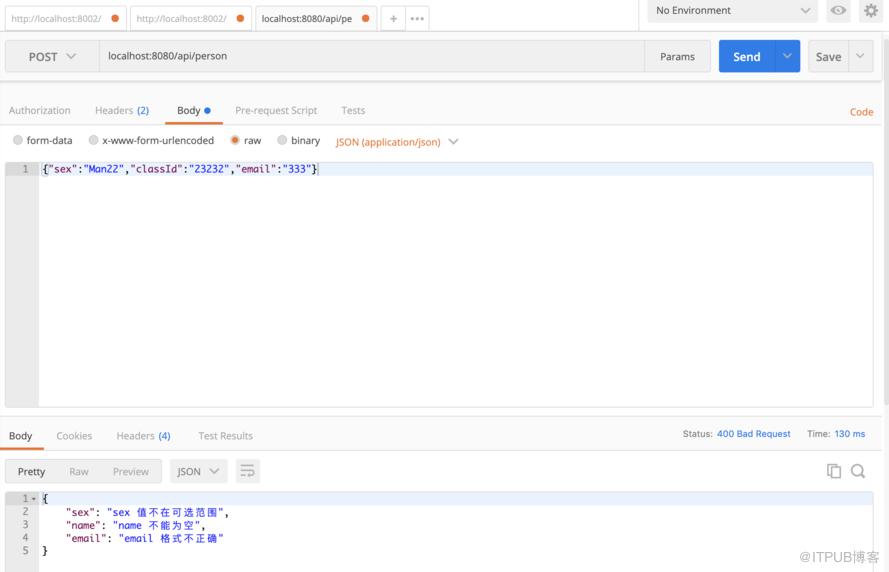Switch to first http://localhost:8002/ request tab
The image size is (889, 572).
65,19
